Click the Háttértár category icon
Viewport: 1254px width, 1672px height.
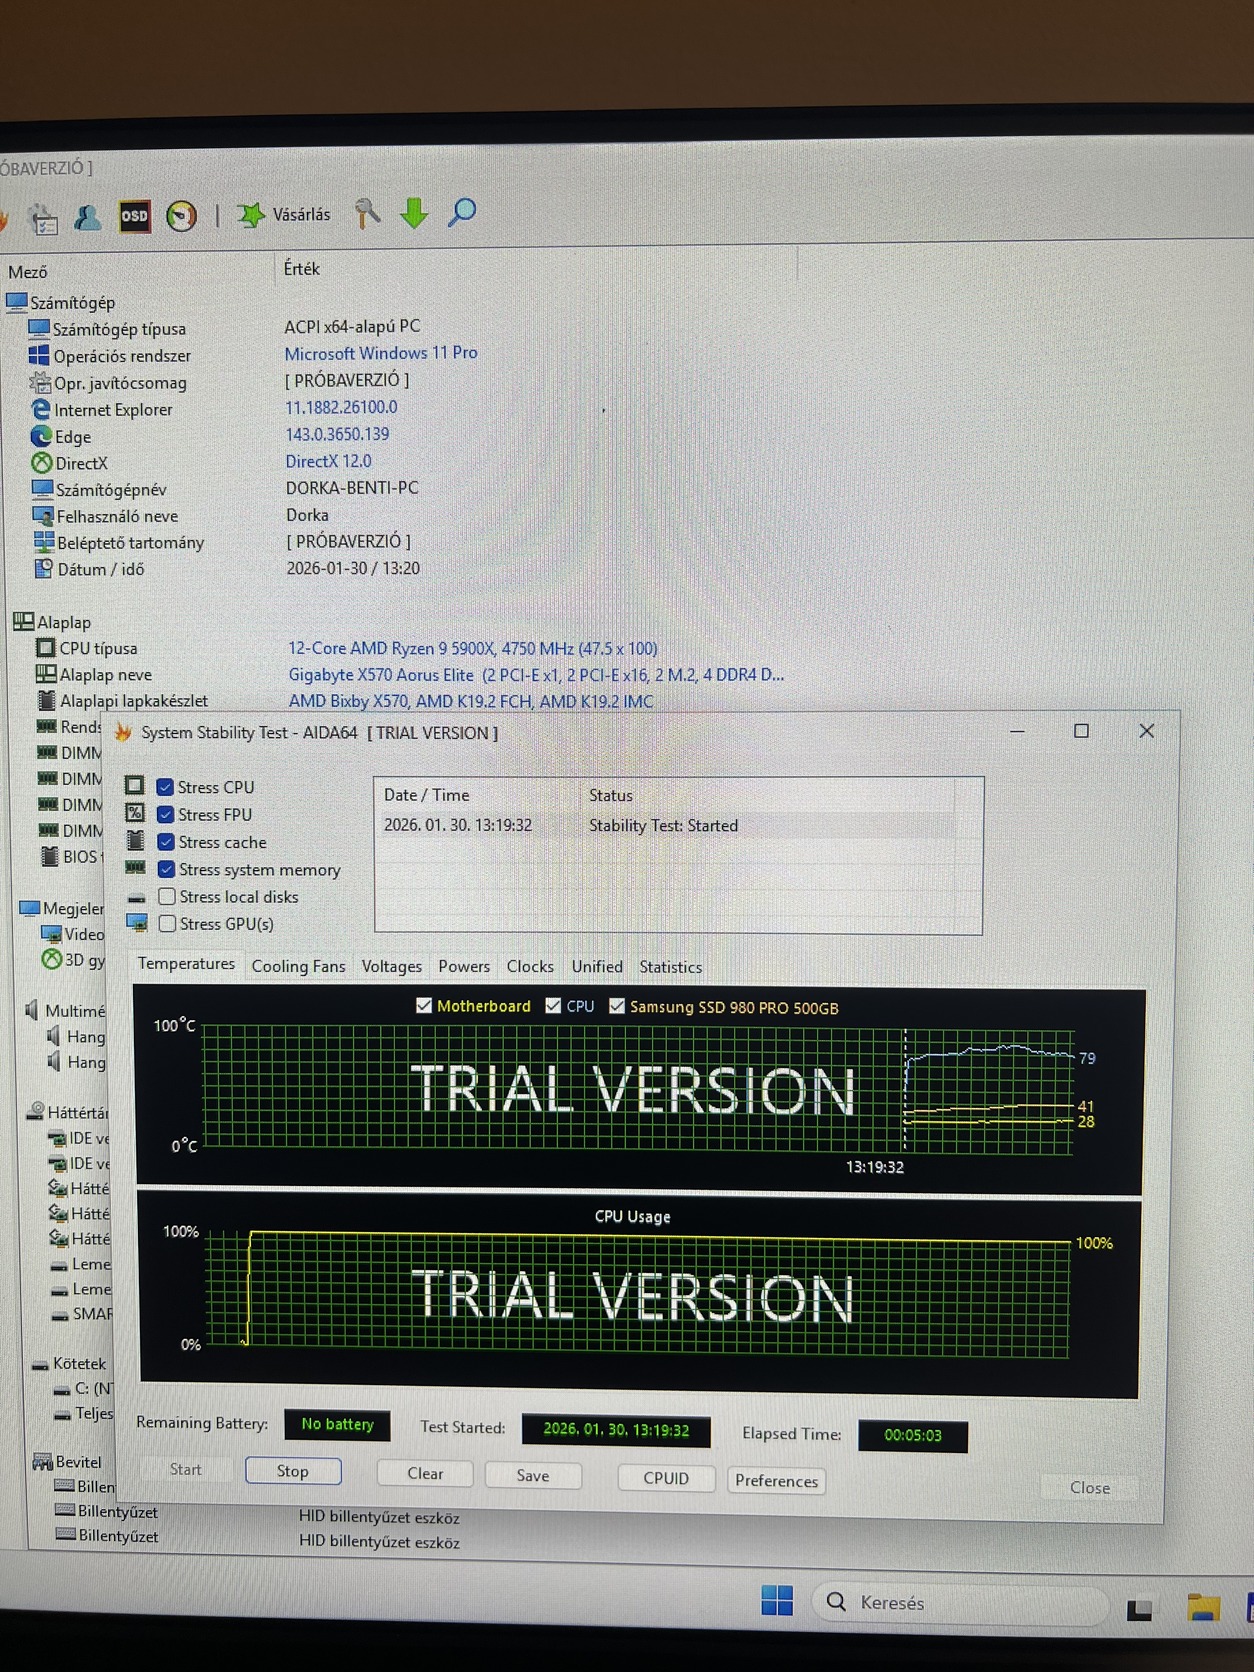click(x=36, y=1111)
